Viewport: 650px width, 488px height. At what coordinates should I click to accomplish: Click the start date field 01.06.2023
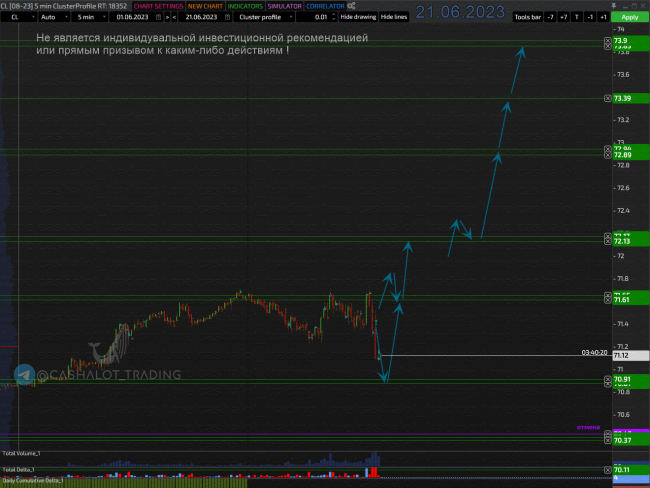(132, 17)
